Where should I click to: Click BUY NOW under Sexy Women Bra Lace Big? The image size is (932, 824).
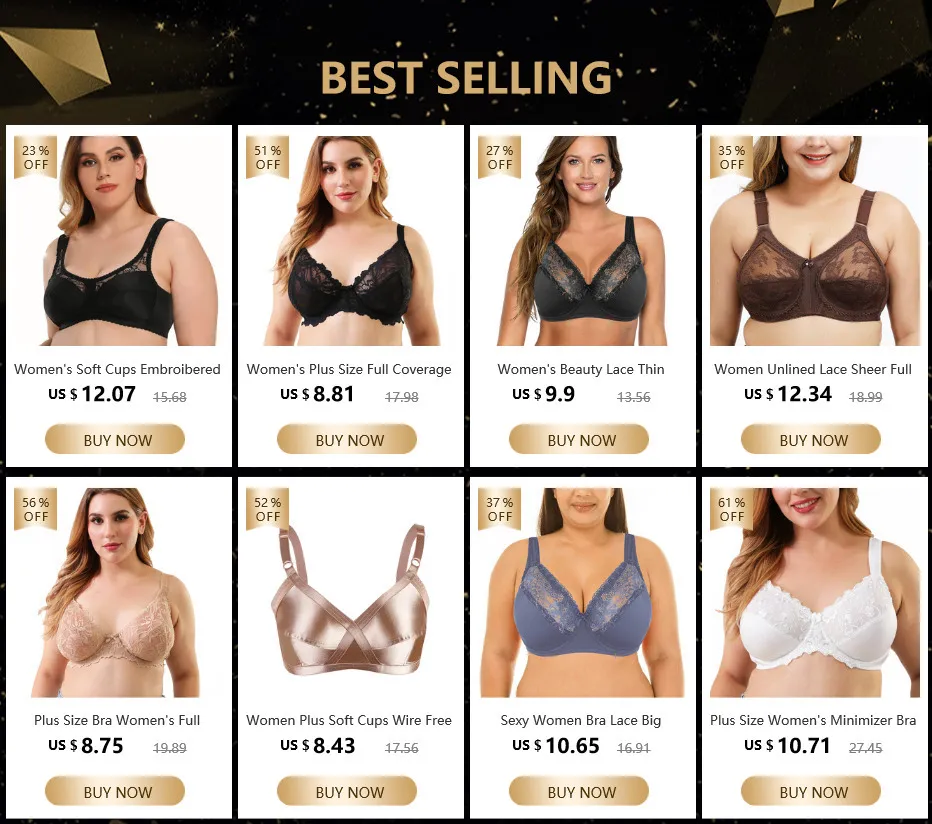579,791
